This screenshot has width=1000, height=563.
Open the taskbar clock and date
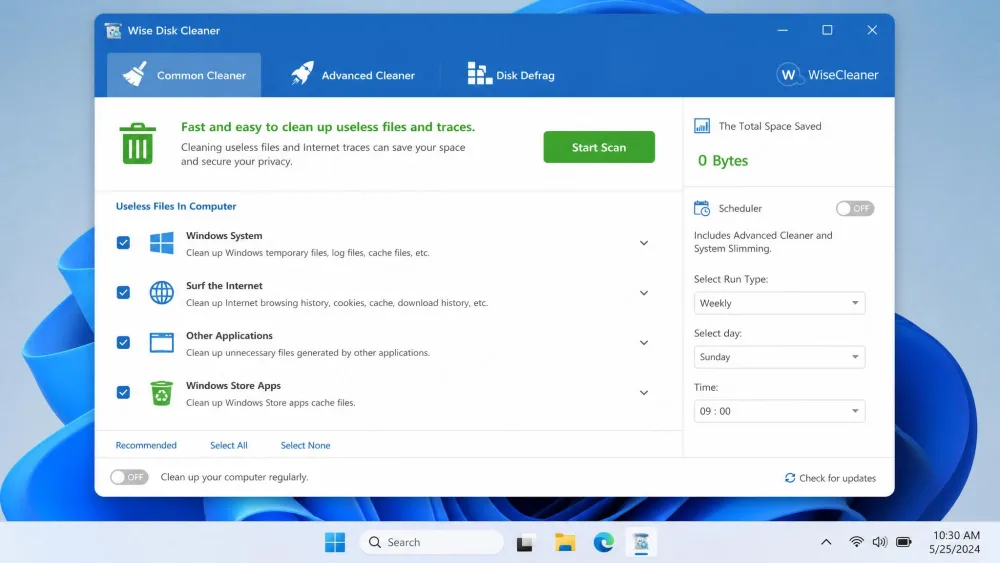click(955, 542)
